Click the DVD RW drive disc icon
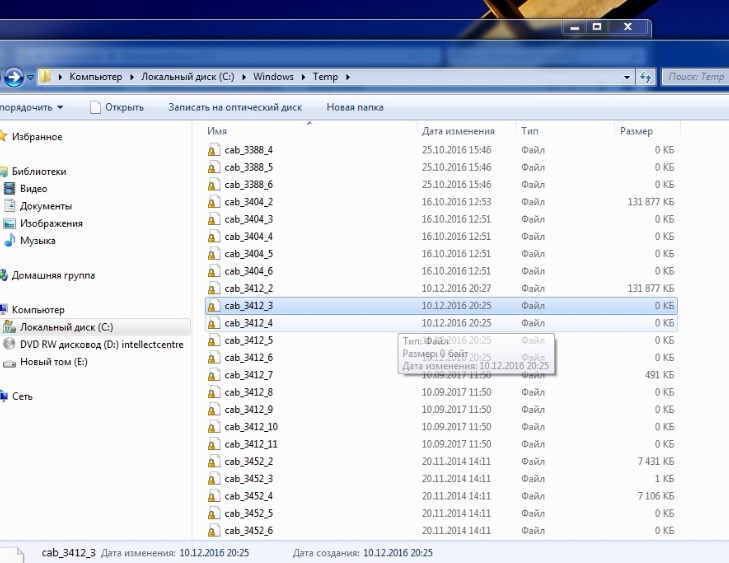This screenshot has width=729, height=563. (x=9, y=344)
